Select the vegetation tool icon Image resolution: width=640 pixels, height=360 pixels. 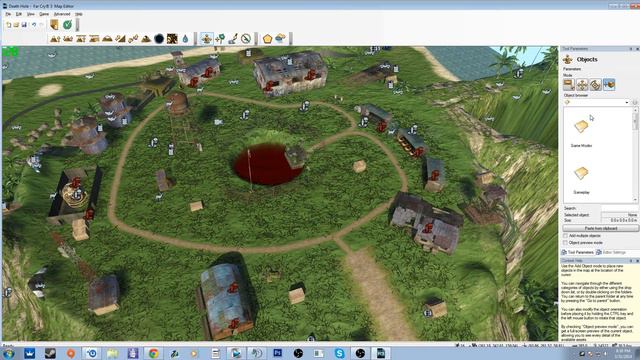220,39
